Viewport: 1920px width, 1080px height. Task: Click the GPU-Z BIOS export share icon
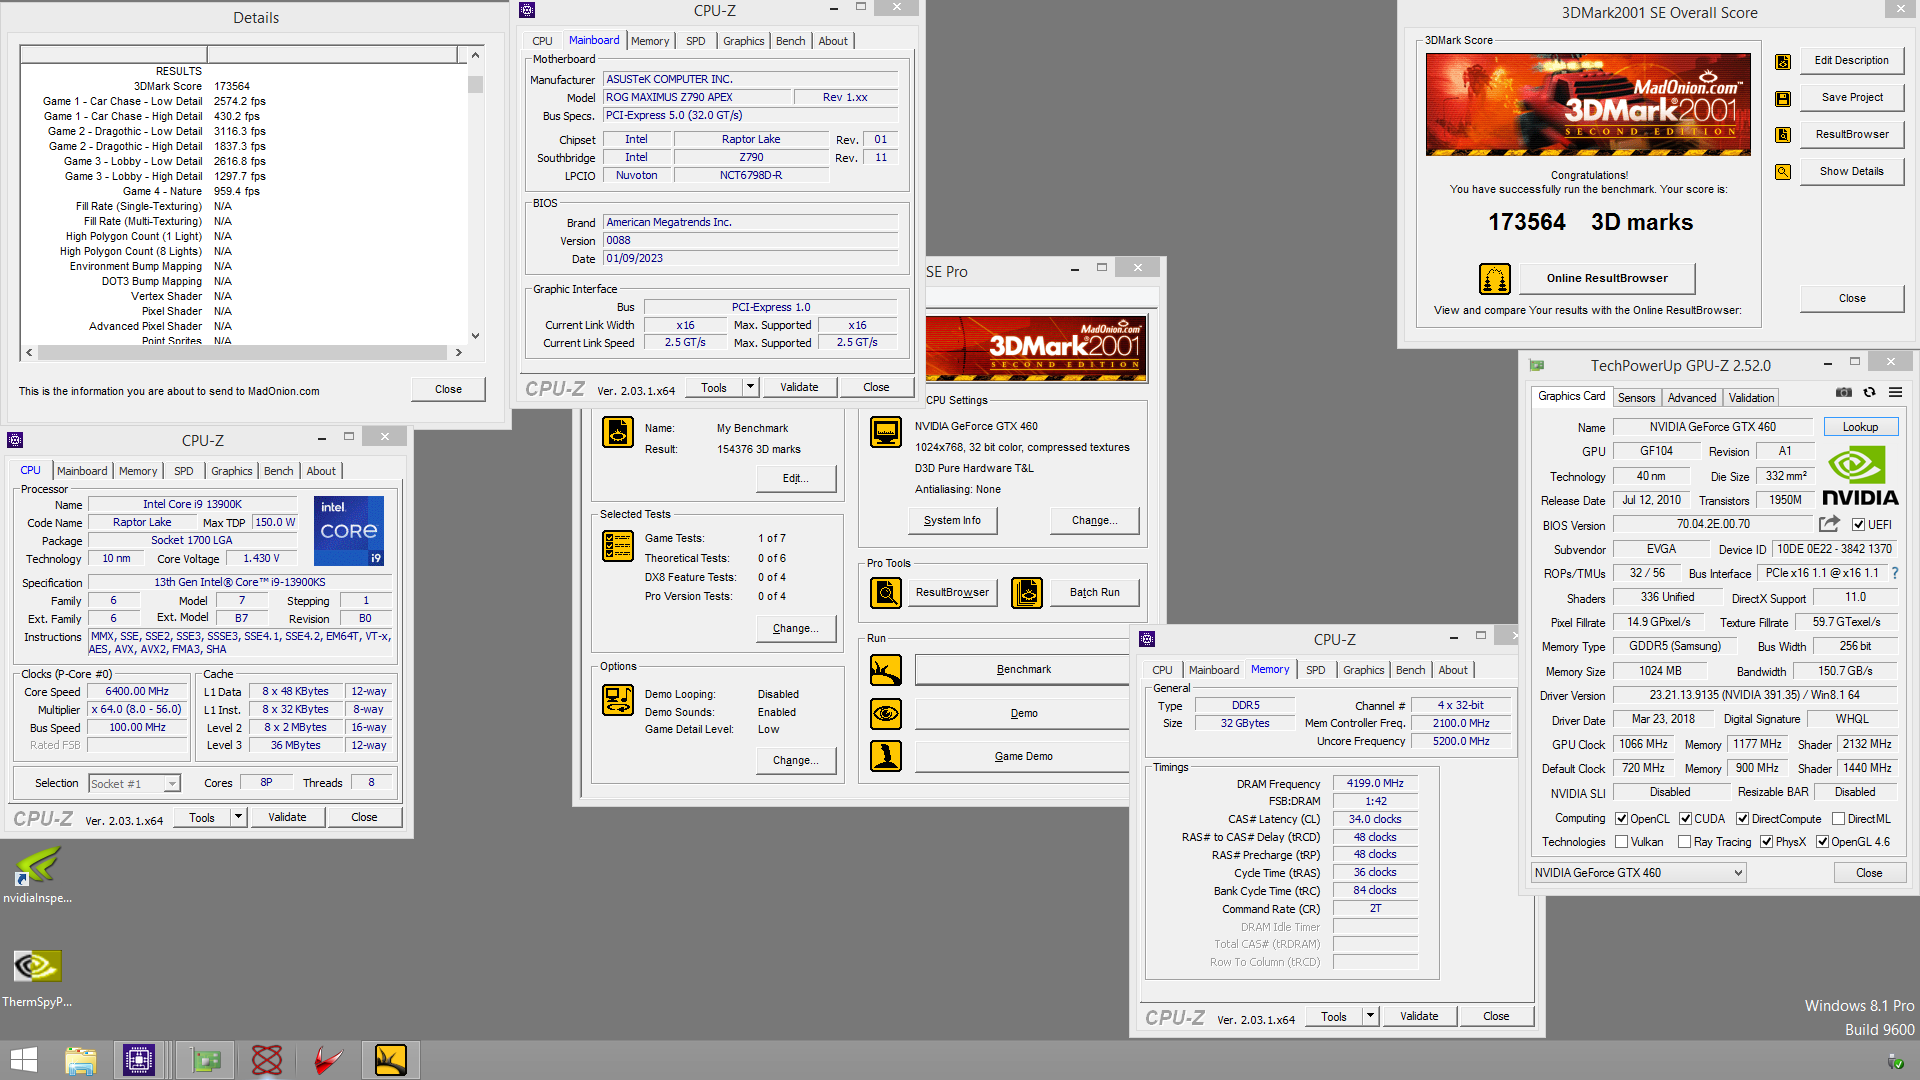1829,524
